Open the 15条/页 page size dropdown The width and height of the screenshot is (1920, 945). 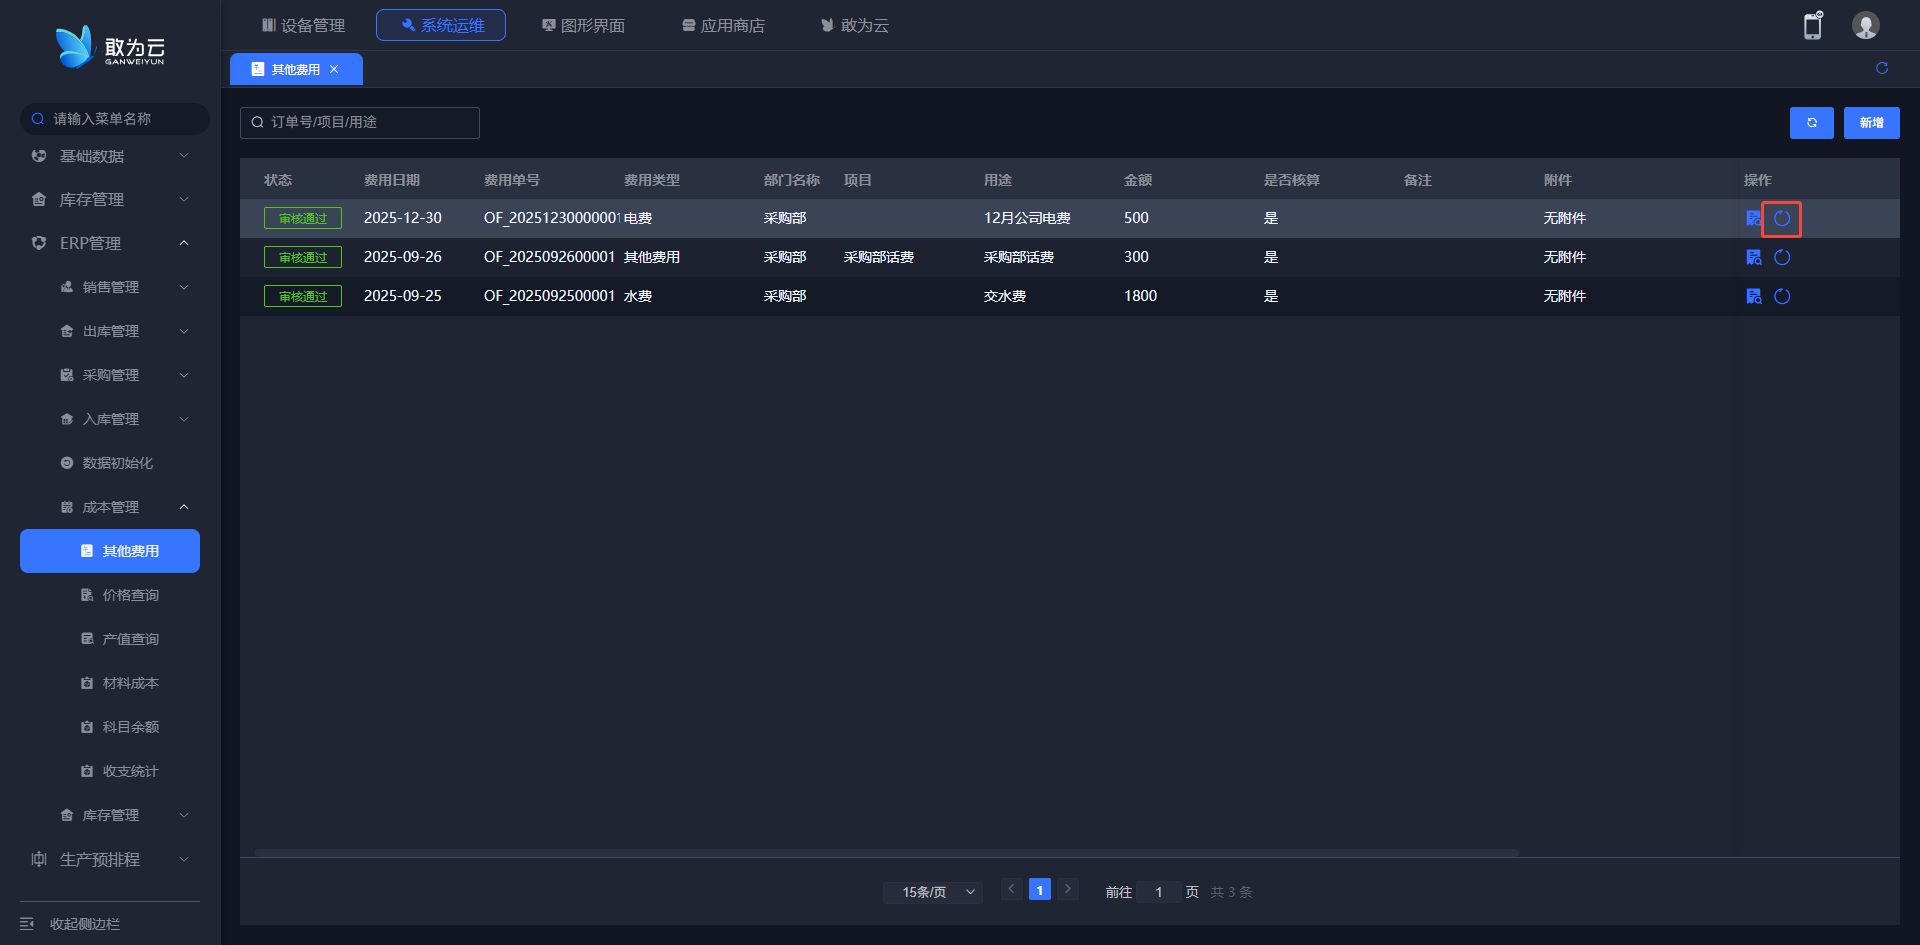click(932, 892)
